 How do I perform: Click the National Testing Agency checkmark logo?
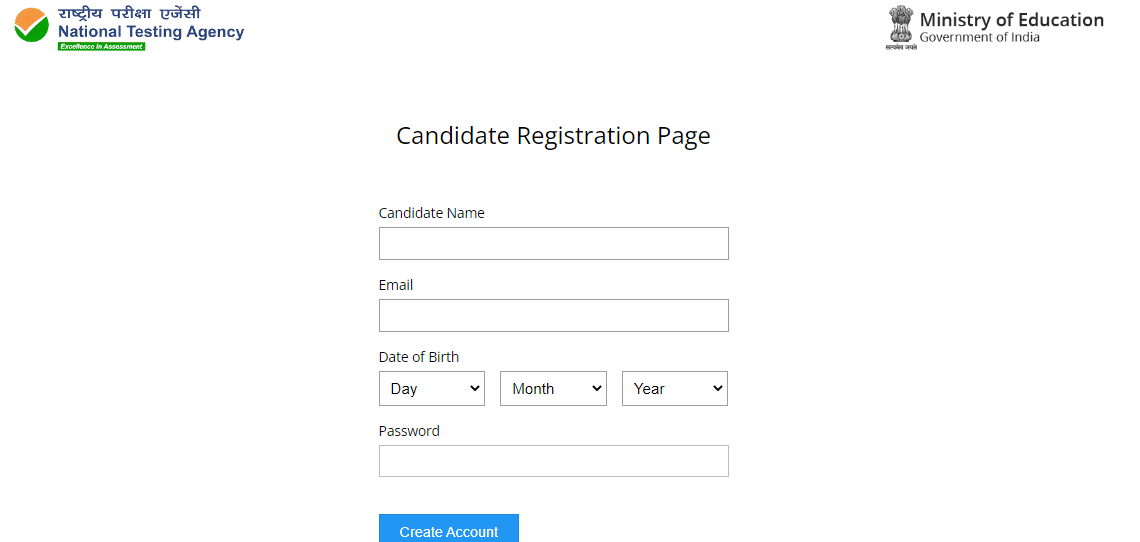(x=31, y=25)
